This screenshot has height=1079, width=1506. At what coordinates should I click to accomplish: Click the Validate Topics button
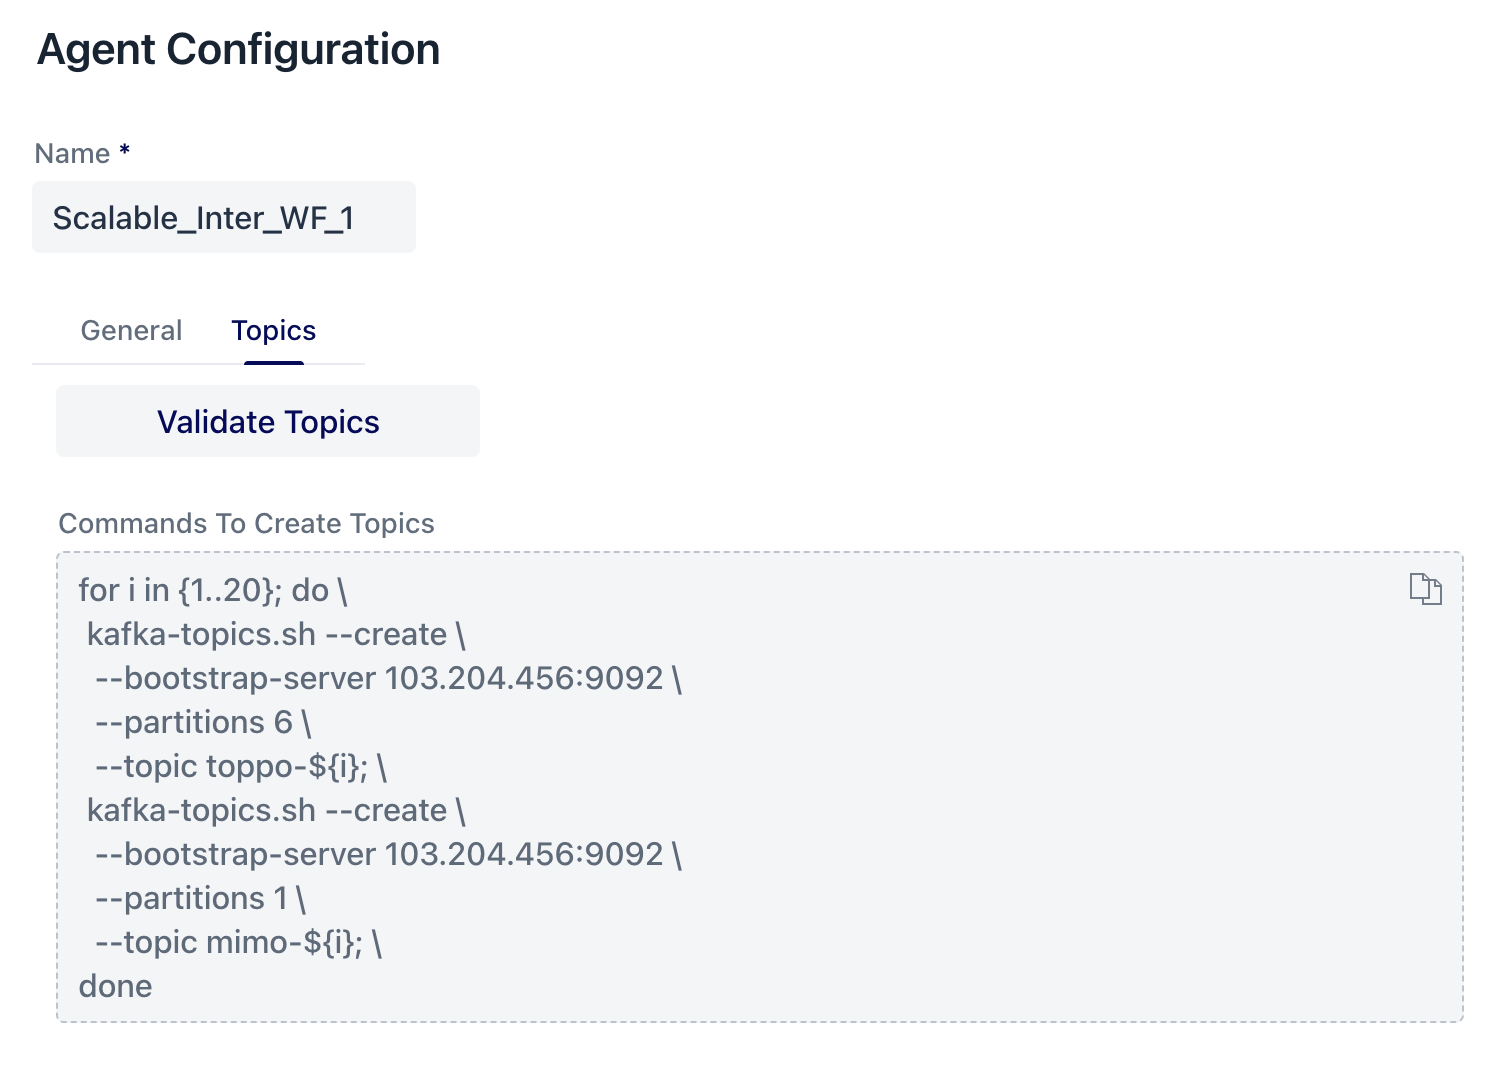[x=267, y=421]
